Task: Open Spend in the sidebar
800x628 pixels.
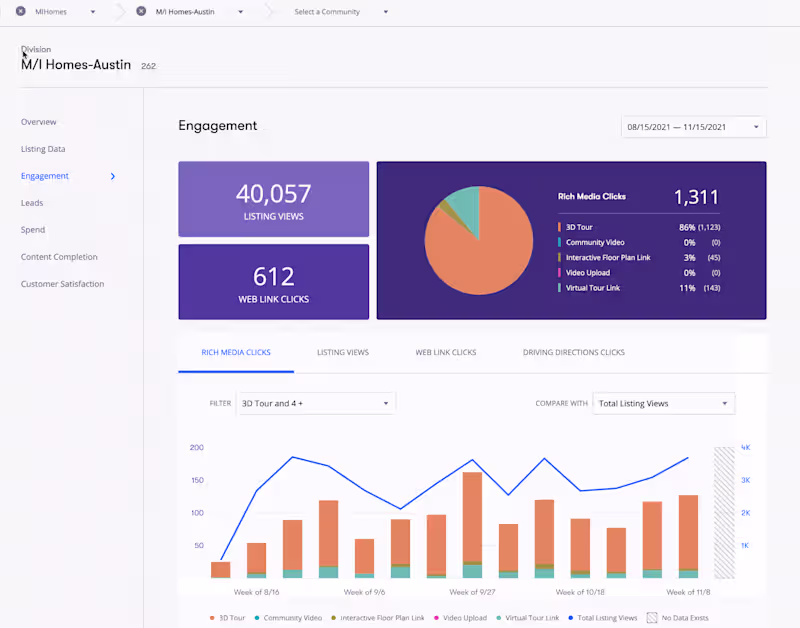Action: tap(33, 230)
